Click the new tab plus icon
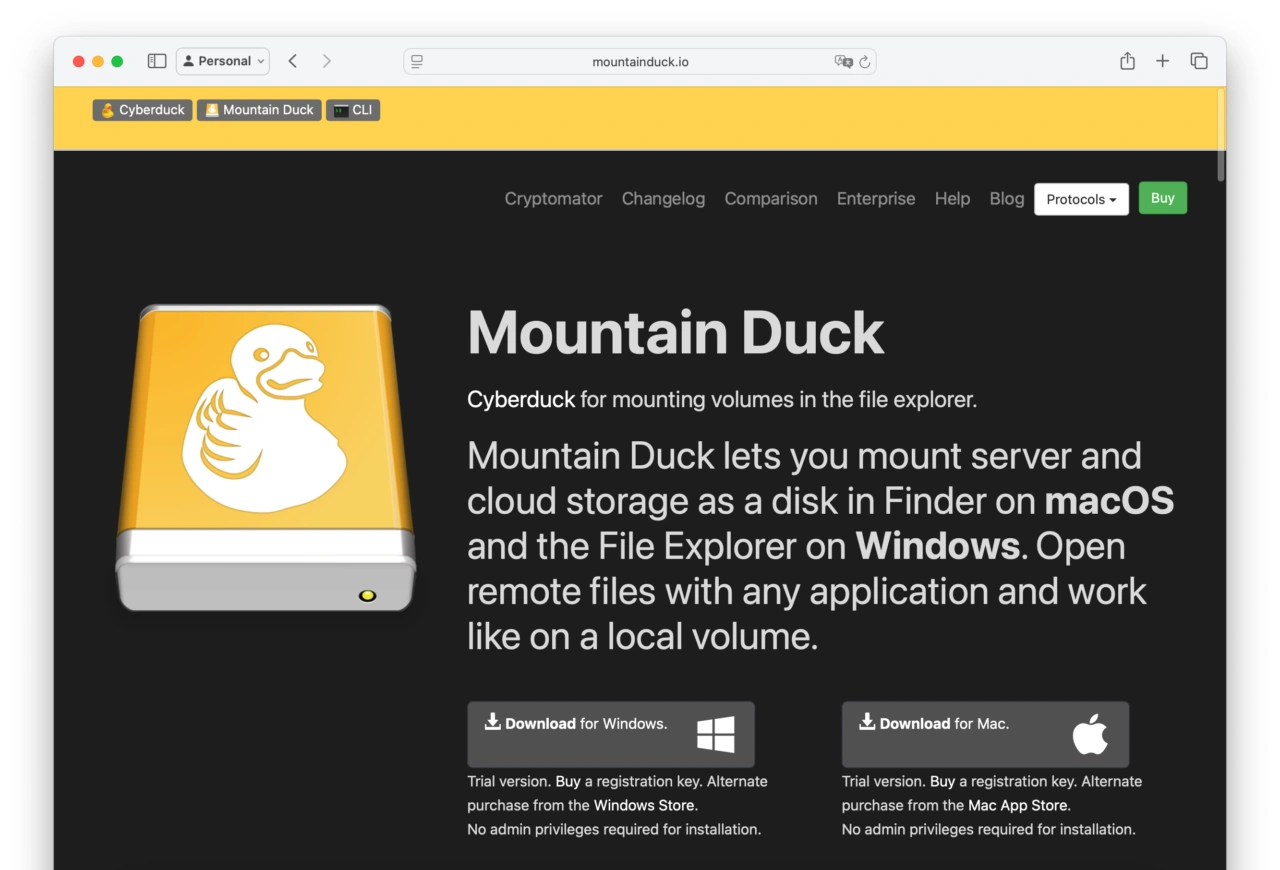This screenshot has width=1280, height=870. (1163, 61)
